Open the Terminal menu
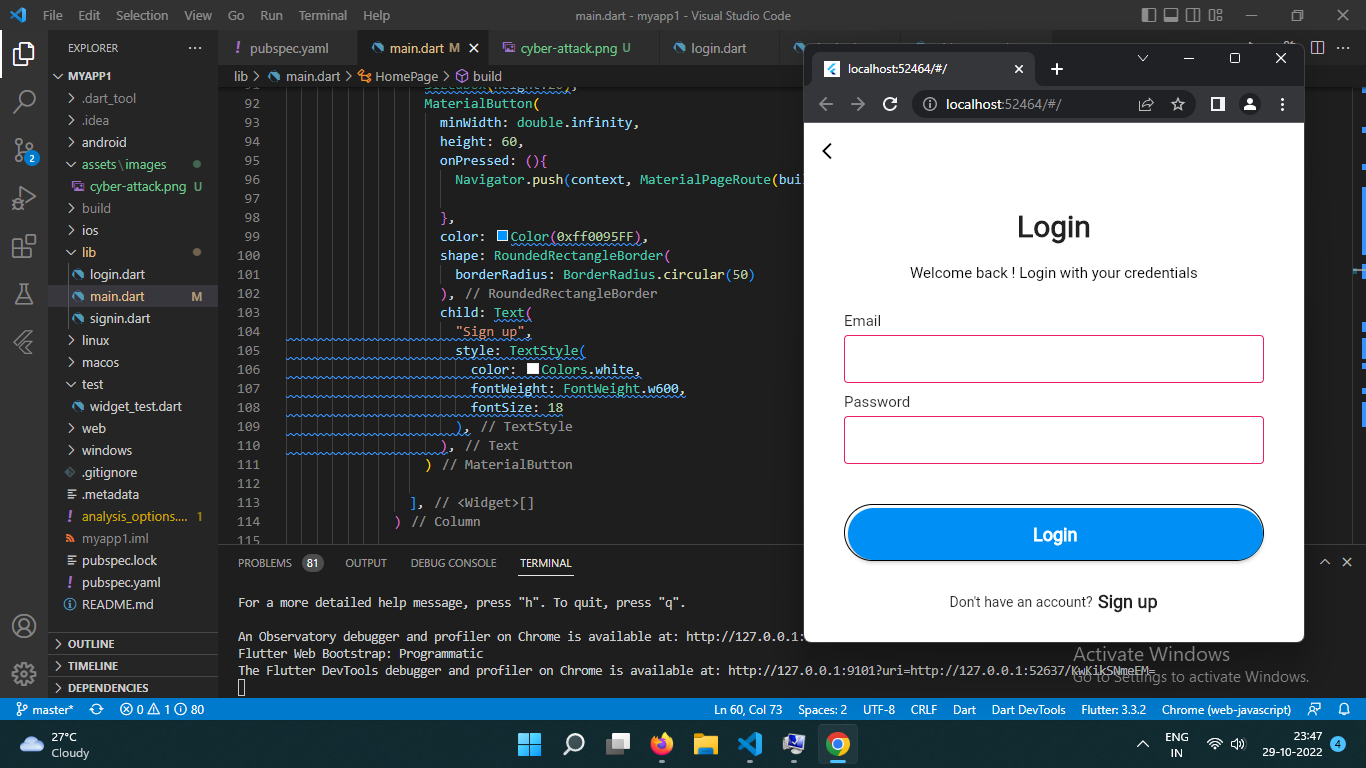This screenshot has width=1366, height=768. (322, 15)
